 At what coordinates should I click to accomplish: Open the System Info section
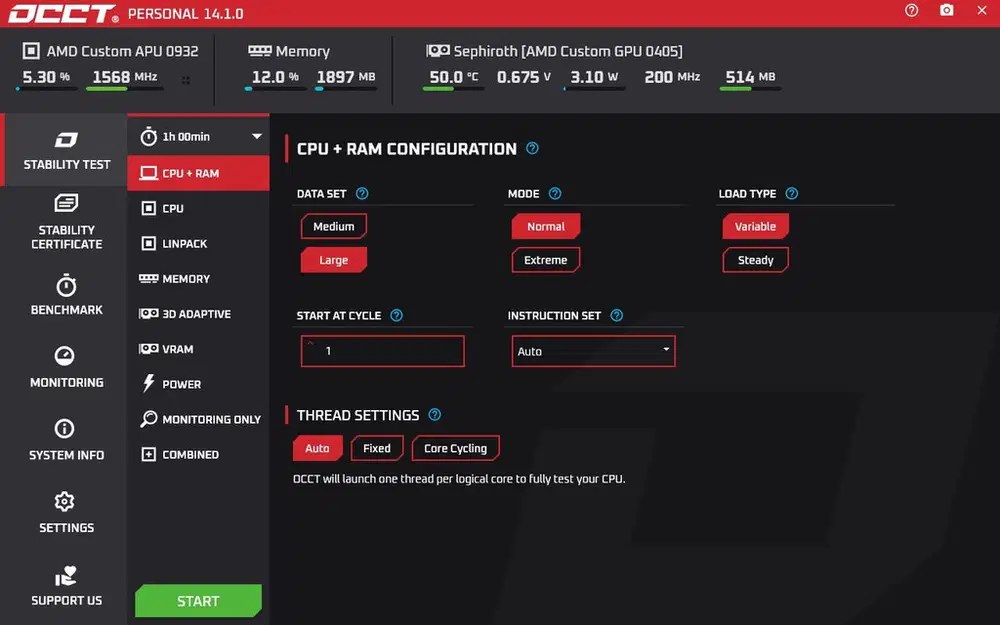pos(66,440)
